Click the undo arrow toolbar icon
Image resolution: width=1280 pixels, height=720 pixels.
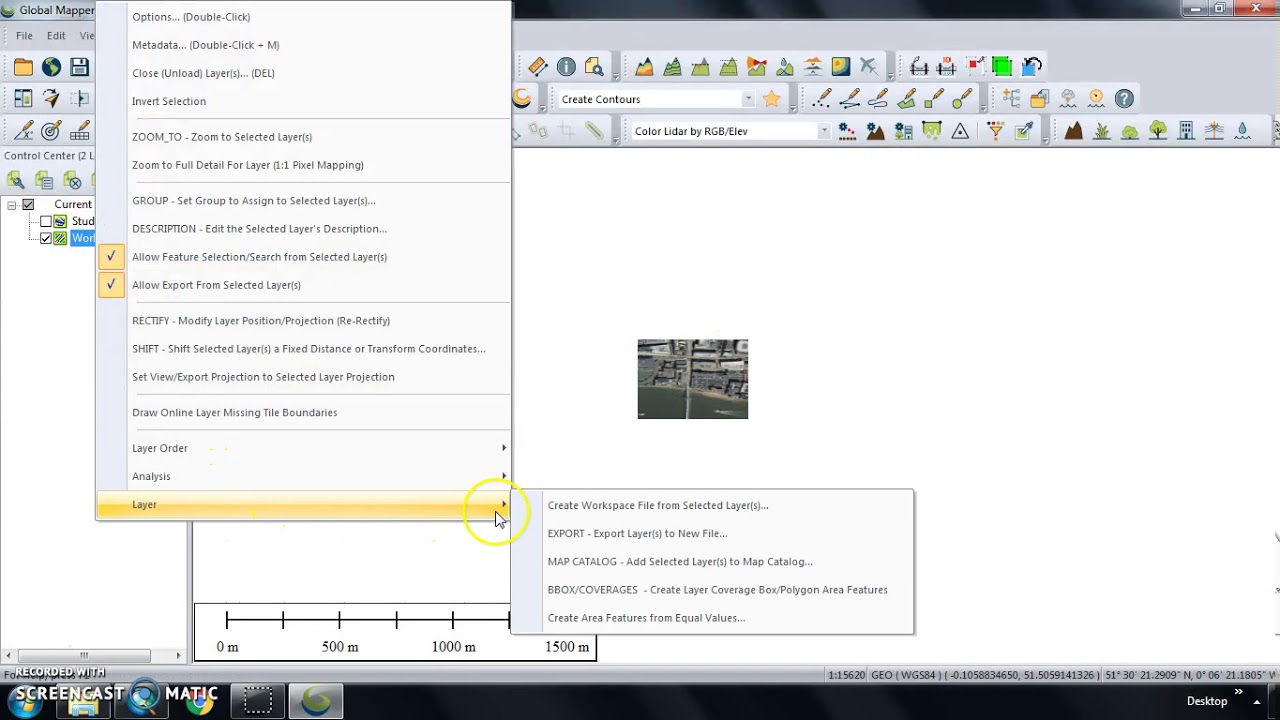click(x=1032, y=67)
